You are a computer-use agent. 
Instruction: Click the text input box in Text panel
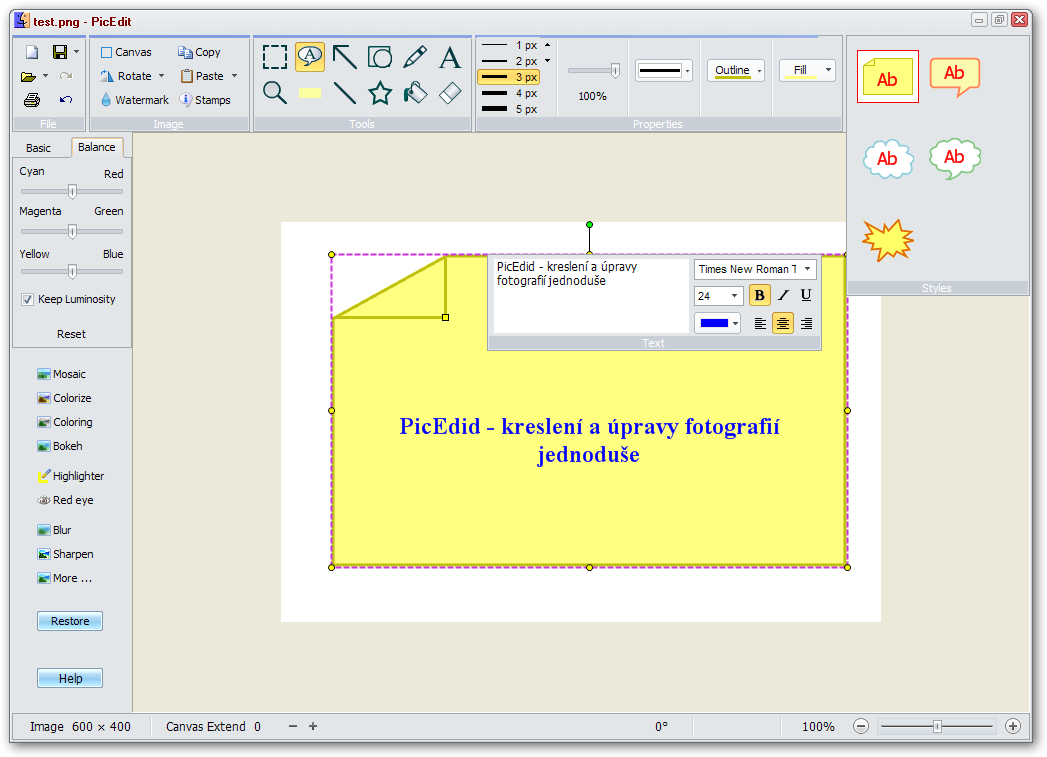591,296
